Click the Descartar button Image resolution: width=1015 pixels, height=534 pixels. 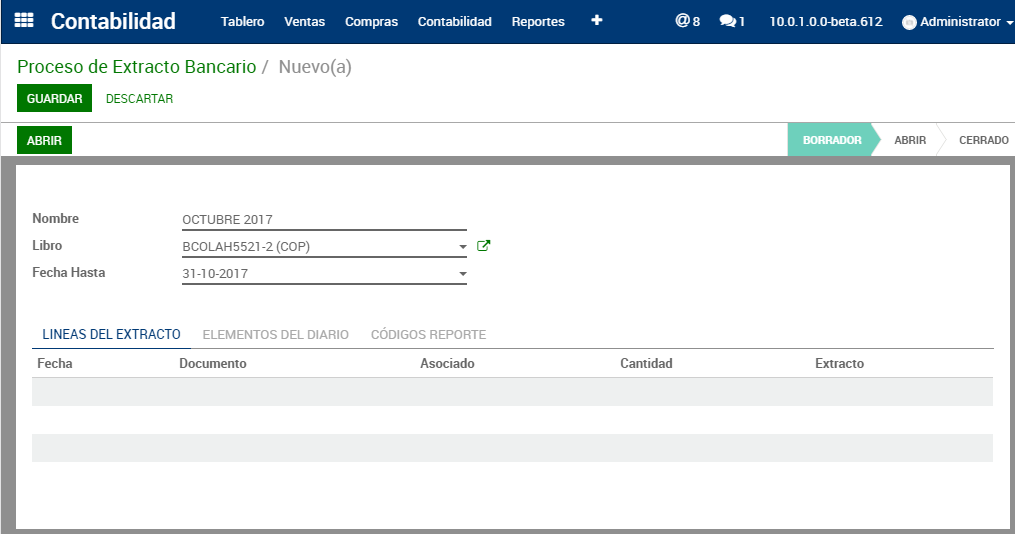139,99
